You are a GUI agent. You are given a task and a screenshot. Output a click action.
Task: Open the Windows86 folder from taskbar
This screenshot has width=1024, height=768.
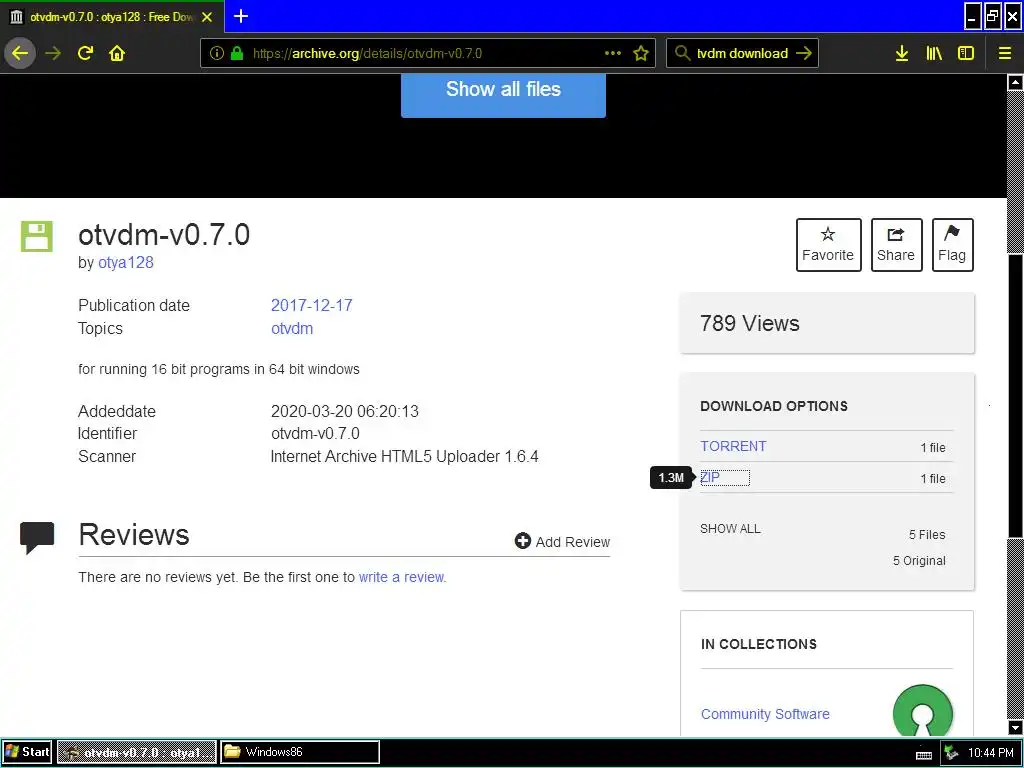(x=300, y=752)
